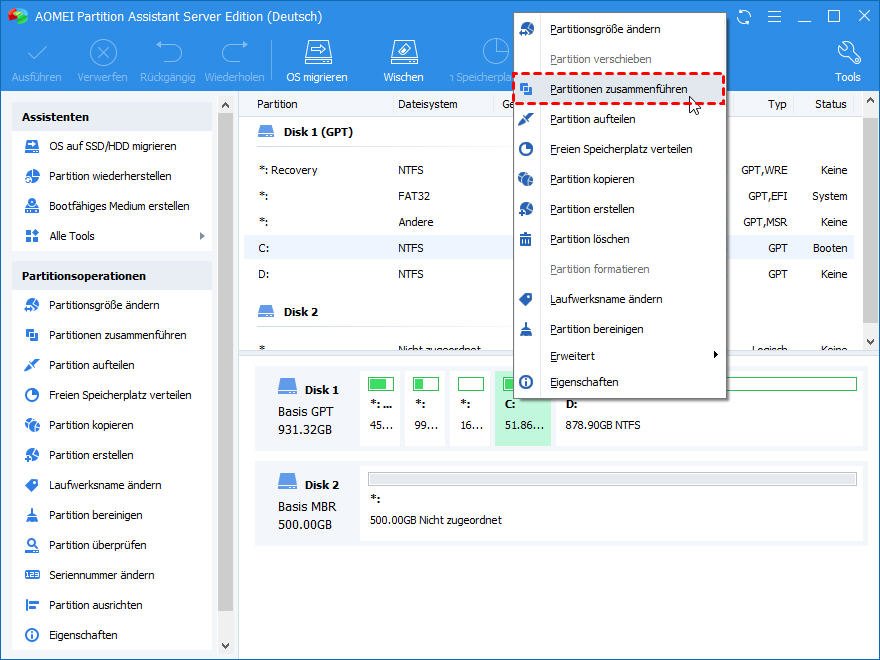880x660 pixels.
Task: Click Partition löschen trash icon in context menu
Action: [x=526, y=239]
